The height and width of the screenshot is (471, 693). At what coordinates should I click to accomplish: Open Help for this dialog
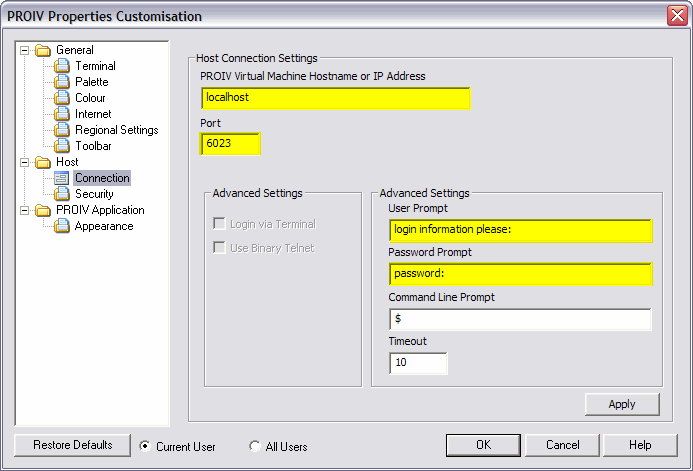click(640, 445)
